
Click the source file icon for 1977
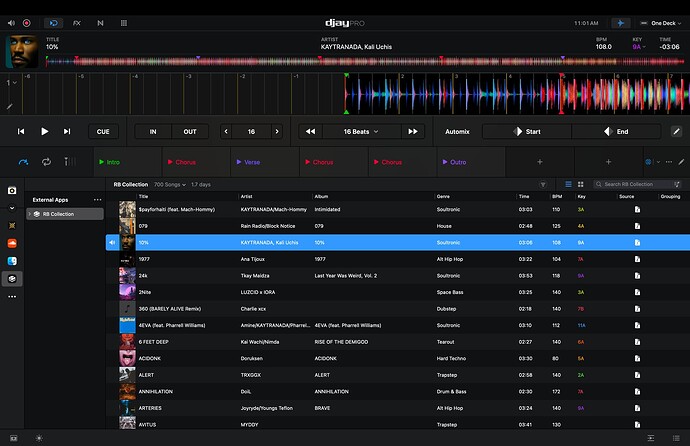637,259
